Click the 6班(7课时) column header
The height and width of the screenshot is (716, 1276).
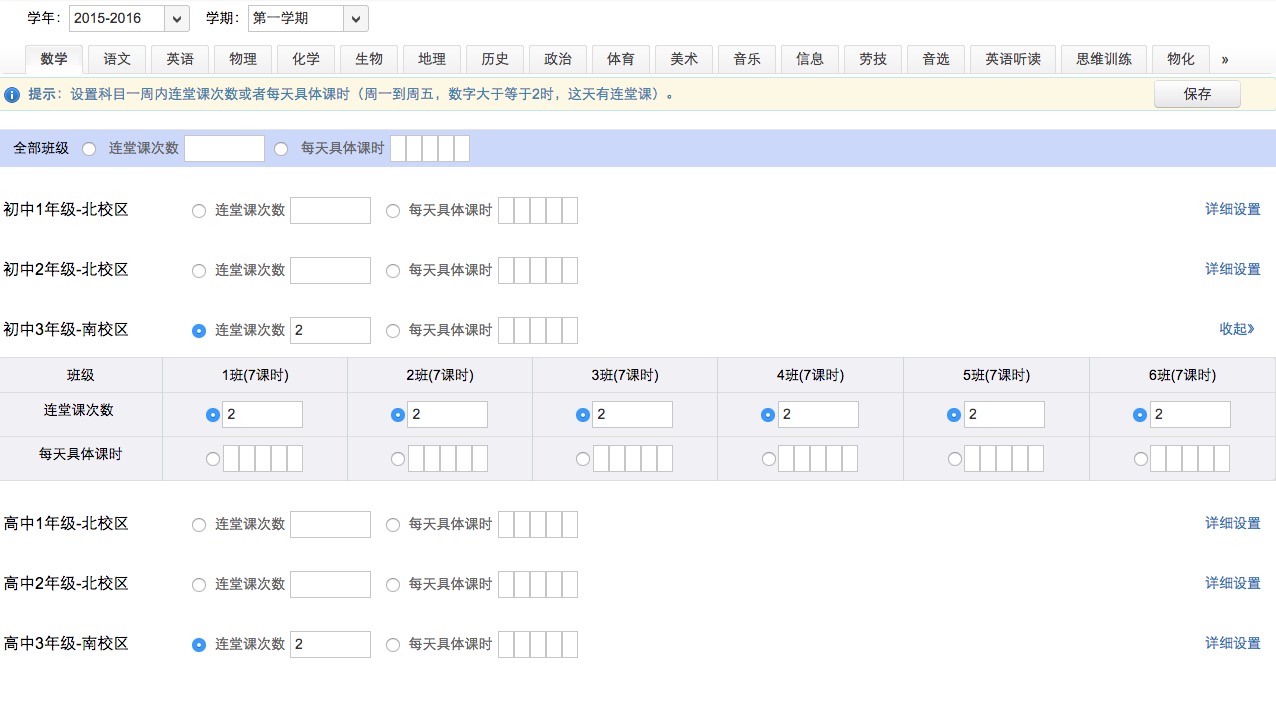click(1182, 375)
